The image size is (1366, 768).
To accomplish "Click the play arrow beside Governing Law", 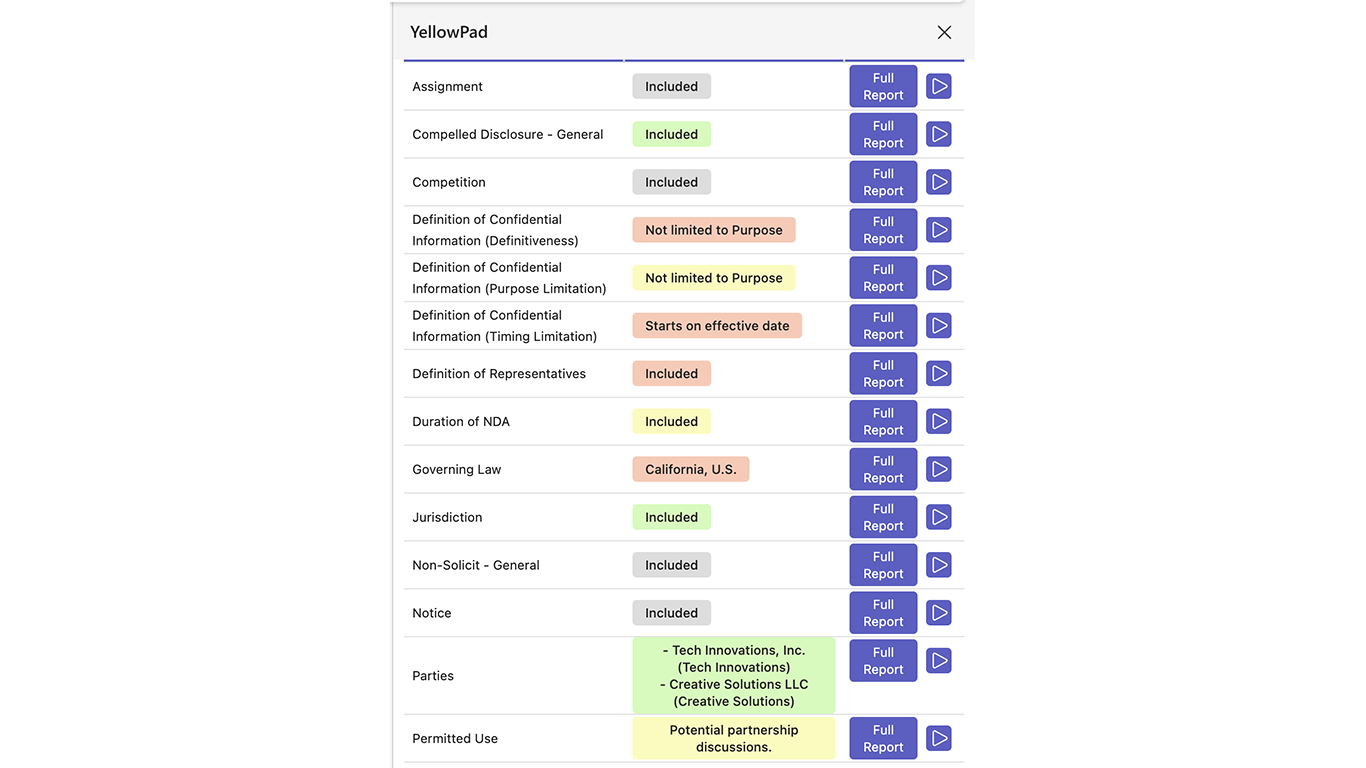I will (938, 469).
